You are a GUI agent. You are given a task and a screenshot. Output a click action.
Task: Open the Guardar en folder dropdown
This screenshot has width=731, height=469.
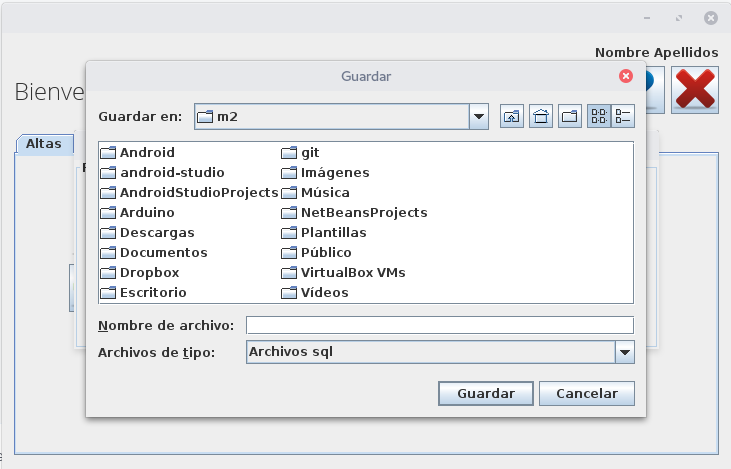pos(479,117)
